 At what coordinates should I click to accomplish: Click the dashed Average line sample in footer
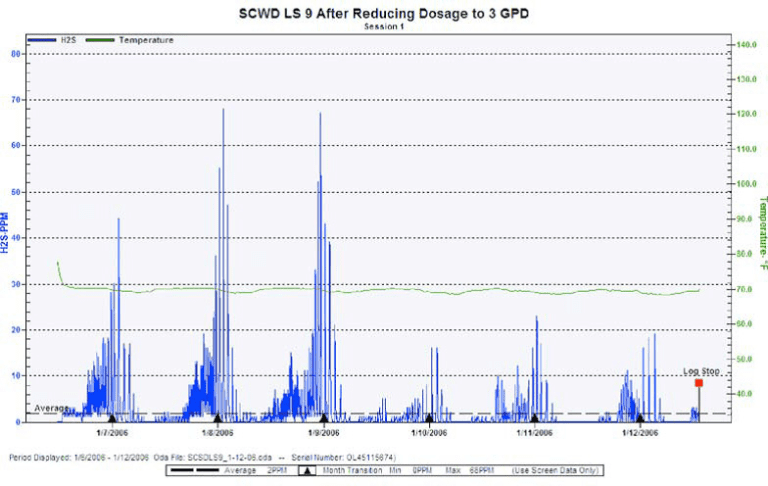pos(195,470)
